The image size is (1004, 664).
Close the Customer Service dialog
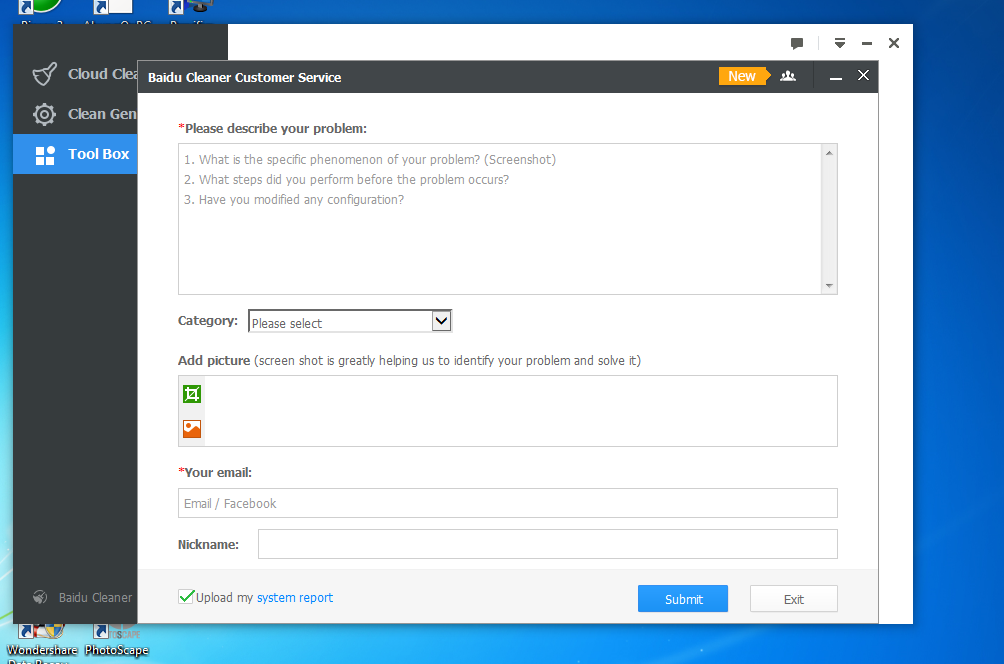point(863,76)
